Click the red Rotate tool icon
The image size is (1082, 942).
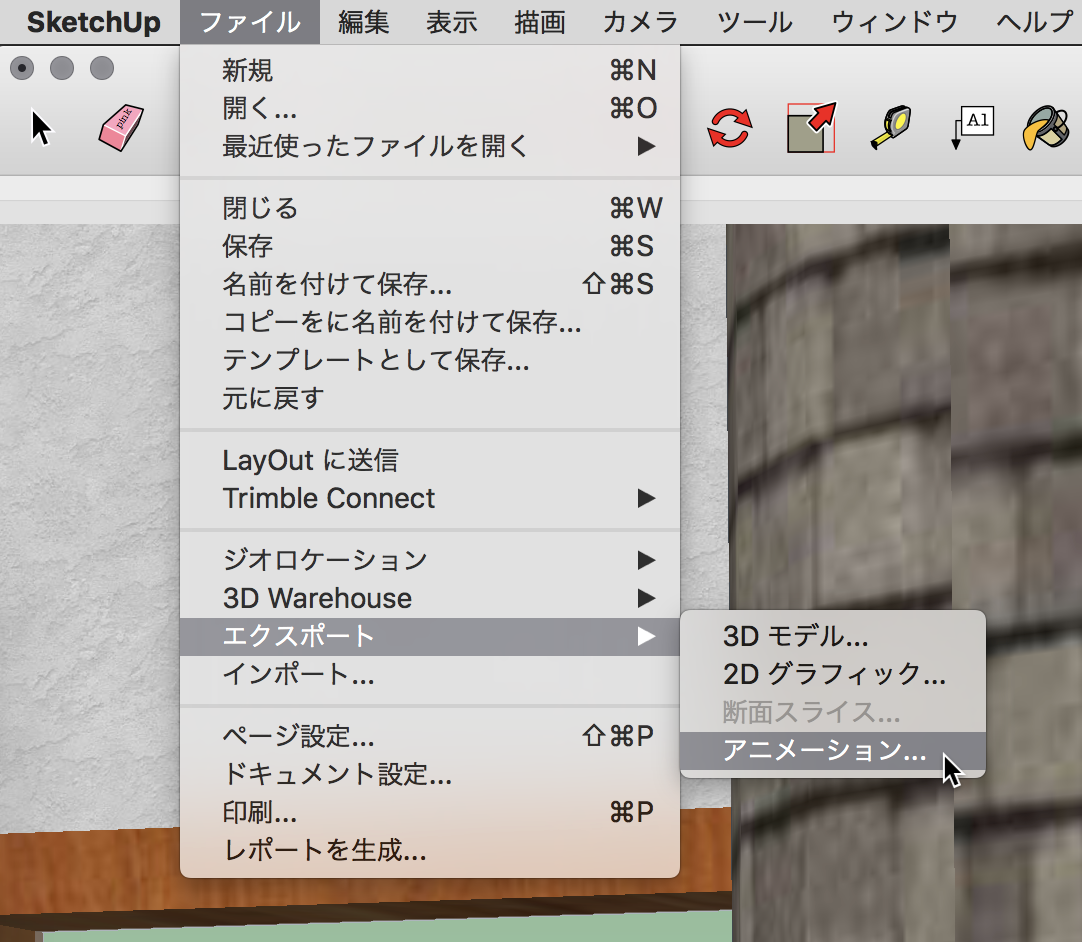(729, 129)
